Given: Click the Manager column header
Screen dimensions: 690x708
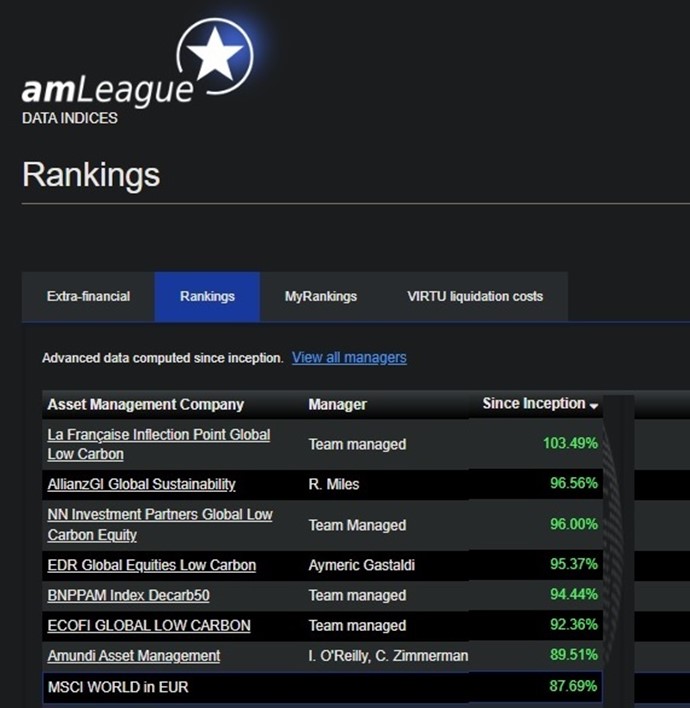Looking at the screenshot, I should [x=337, y=405].
